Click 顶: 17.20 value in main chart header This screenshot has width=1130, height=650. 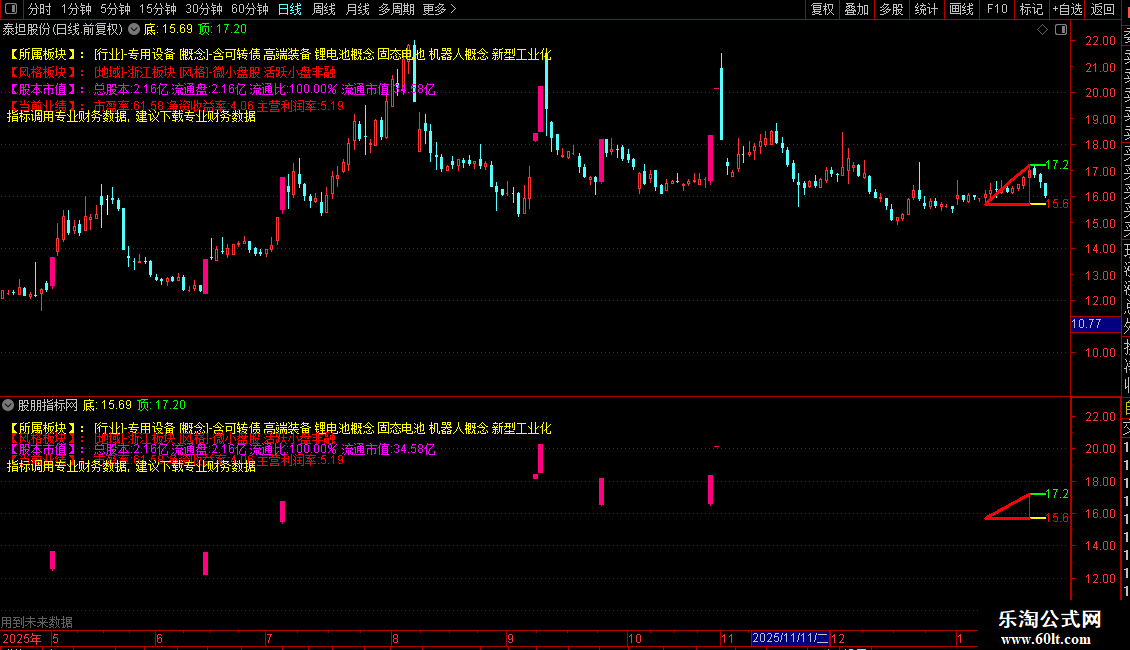[x=222, y=30]
